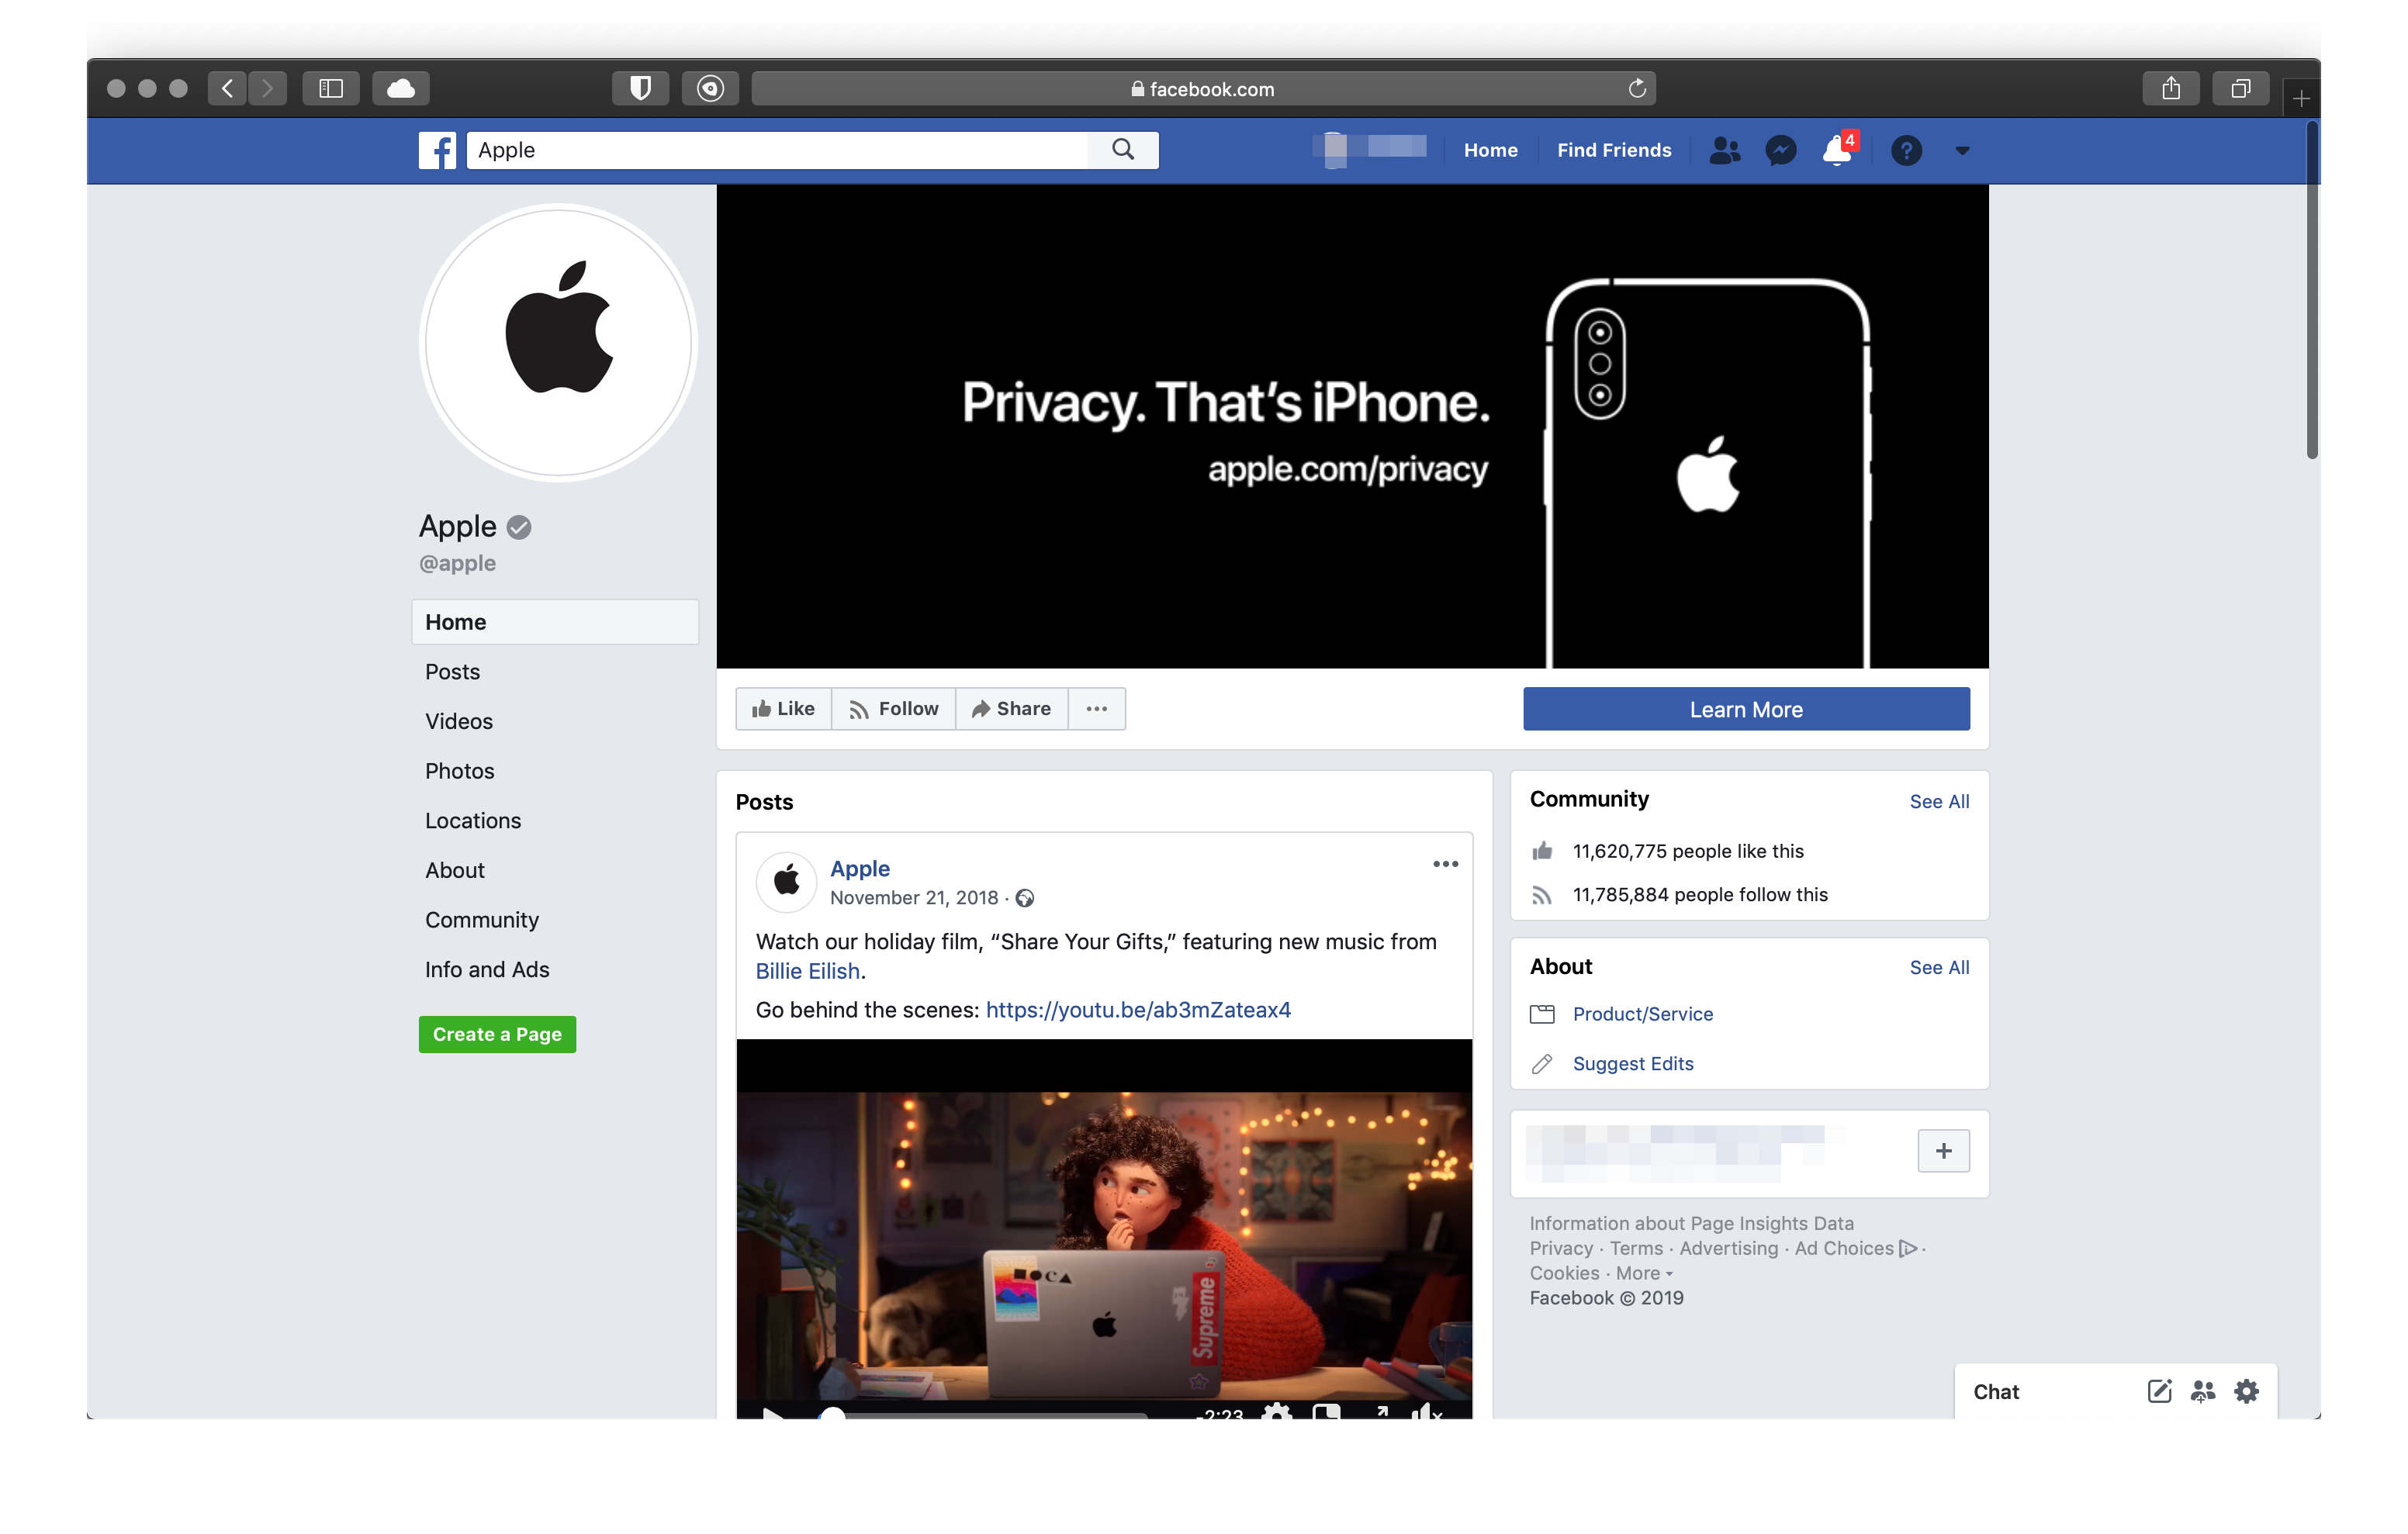2408x1534 pixels.
Task: Open the youtu.be behind the scenes link
Action: (x=1138, y=1010)
